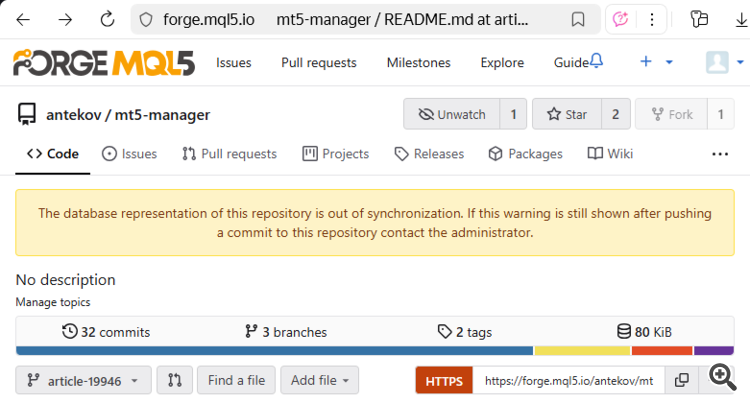Open Milestones in the top navigation

[418, 62]
